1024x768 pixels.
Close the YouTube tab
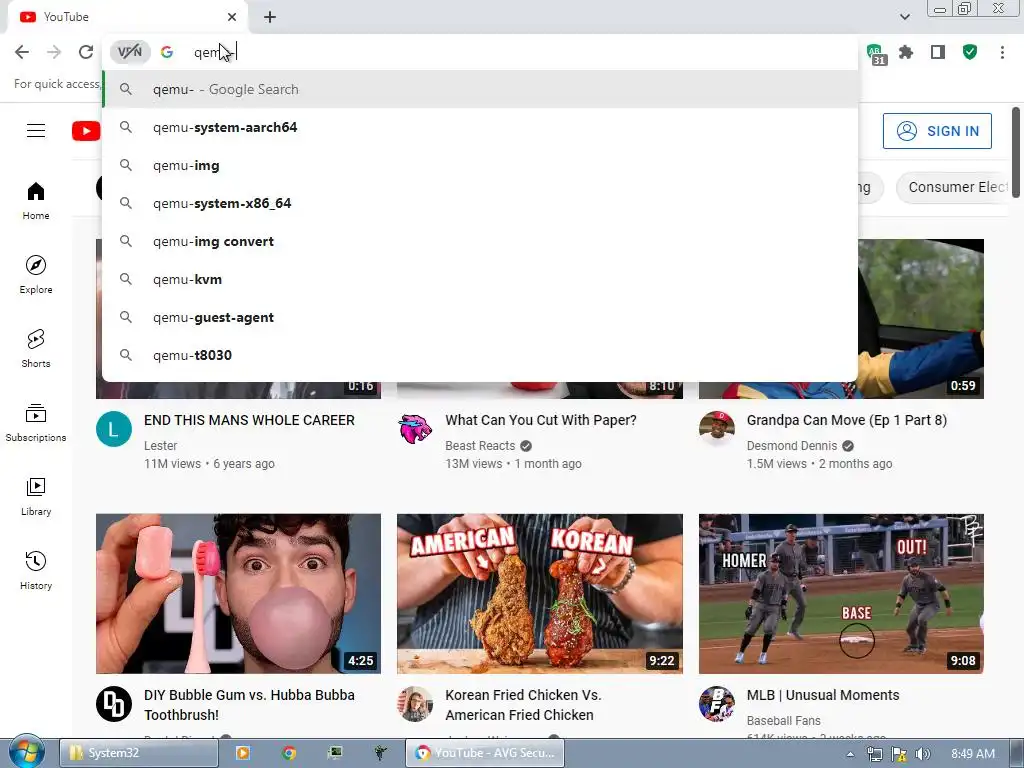coord(232,17)
